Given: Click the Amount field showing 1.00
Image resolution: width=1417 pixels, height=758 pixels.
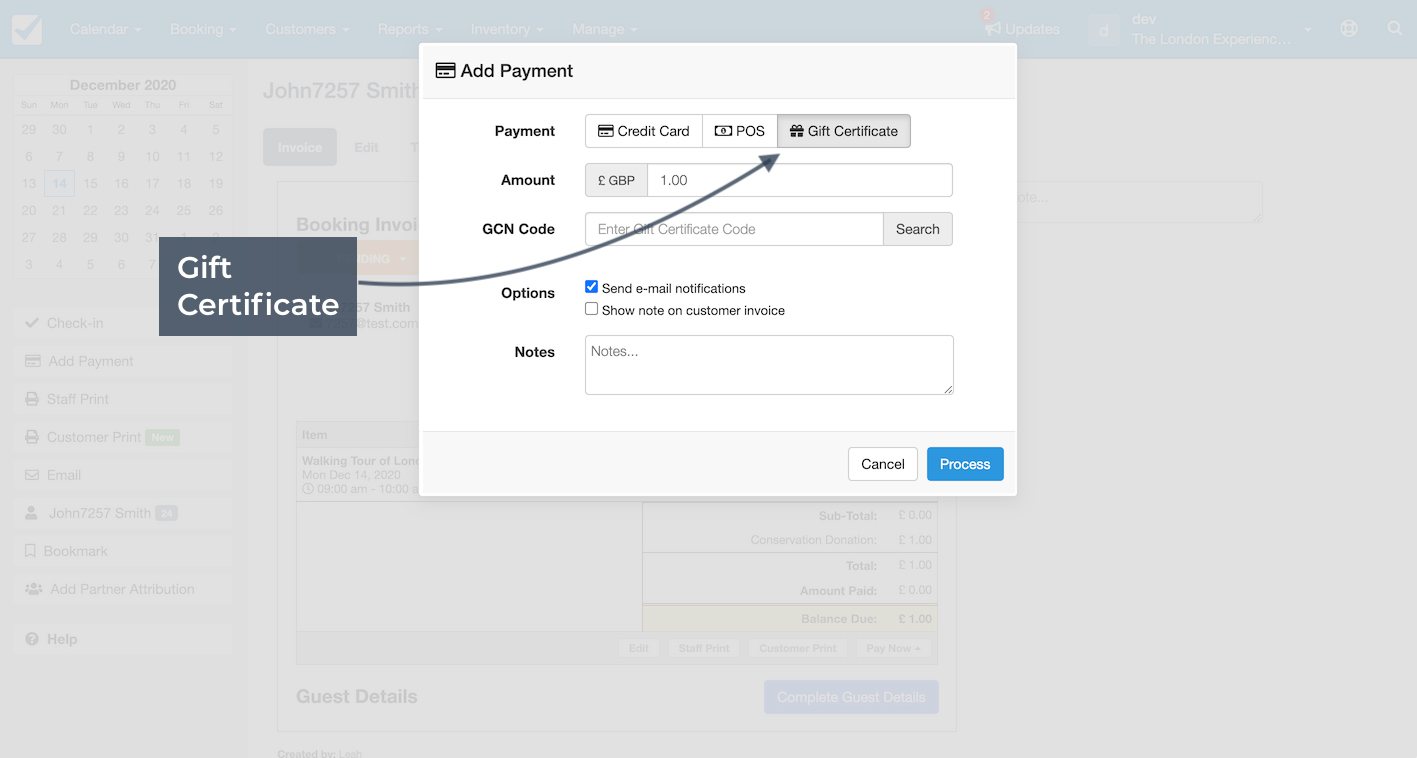Looking at the screenshot, I should pyautogui.click(x=800, y=180).
